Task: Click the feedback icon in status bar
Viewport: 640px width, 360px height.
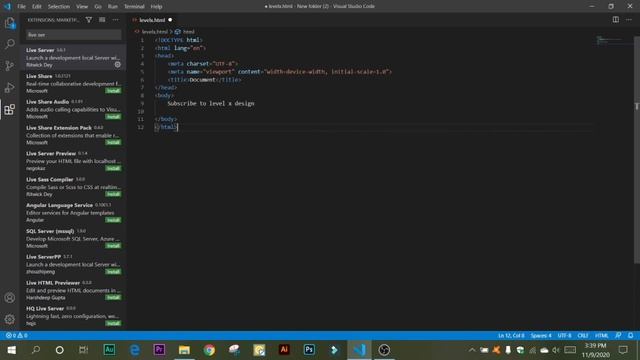Action: pyautogui.click(x=618, y=336)
